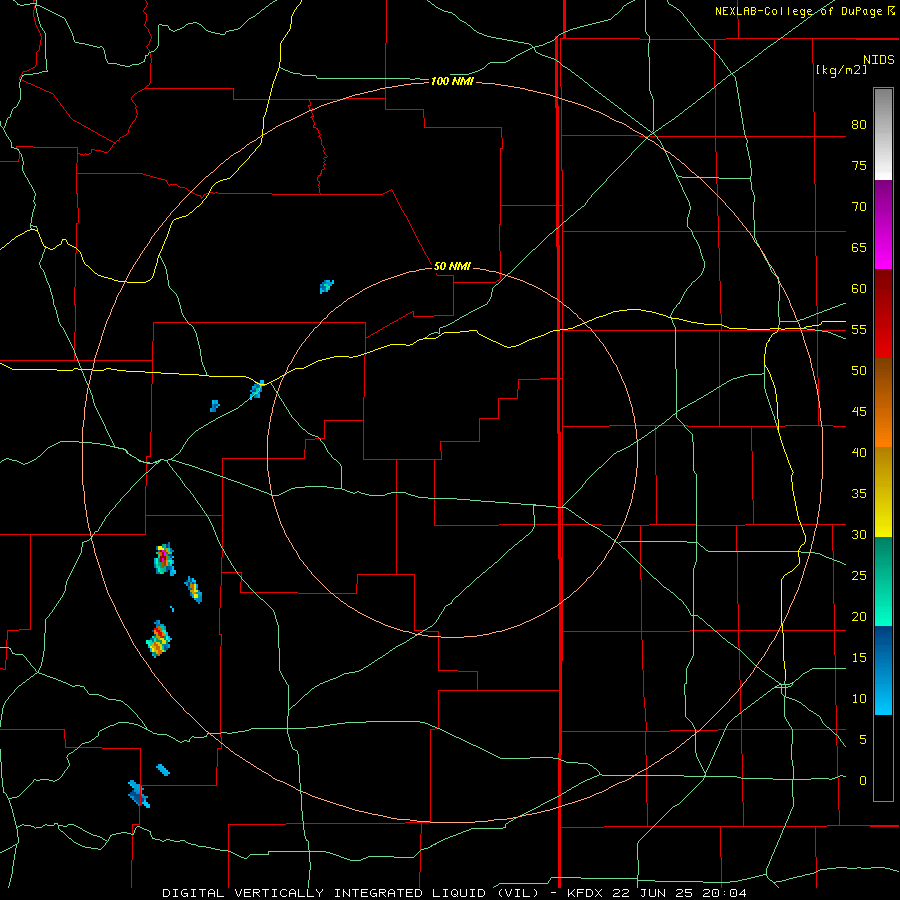Viewport: 900px width, 900px height.
Task: Click the strongest storm cell with magenta core
Action: coord(164,559)
